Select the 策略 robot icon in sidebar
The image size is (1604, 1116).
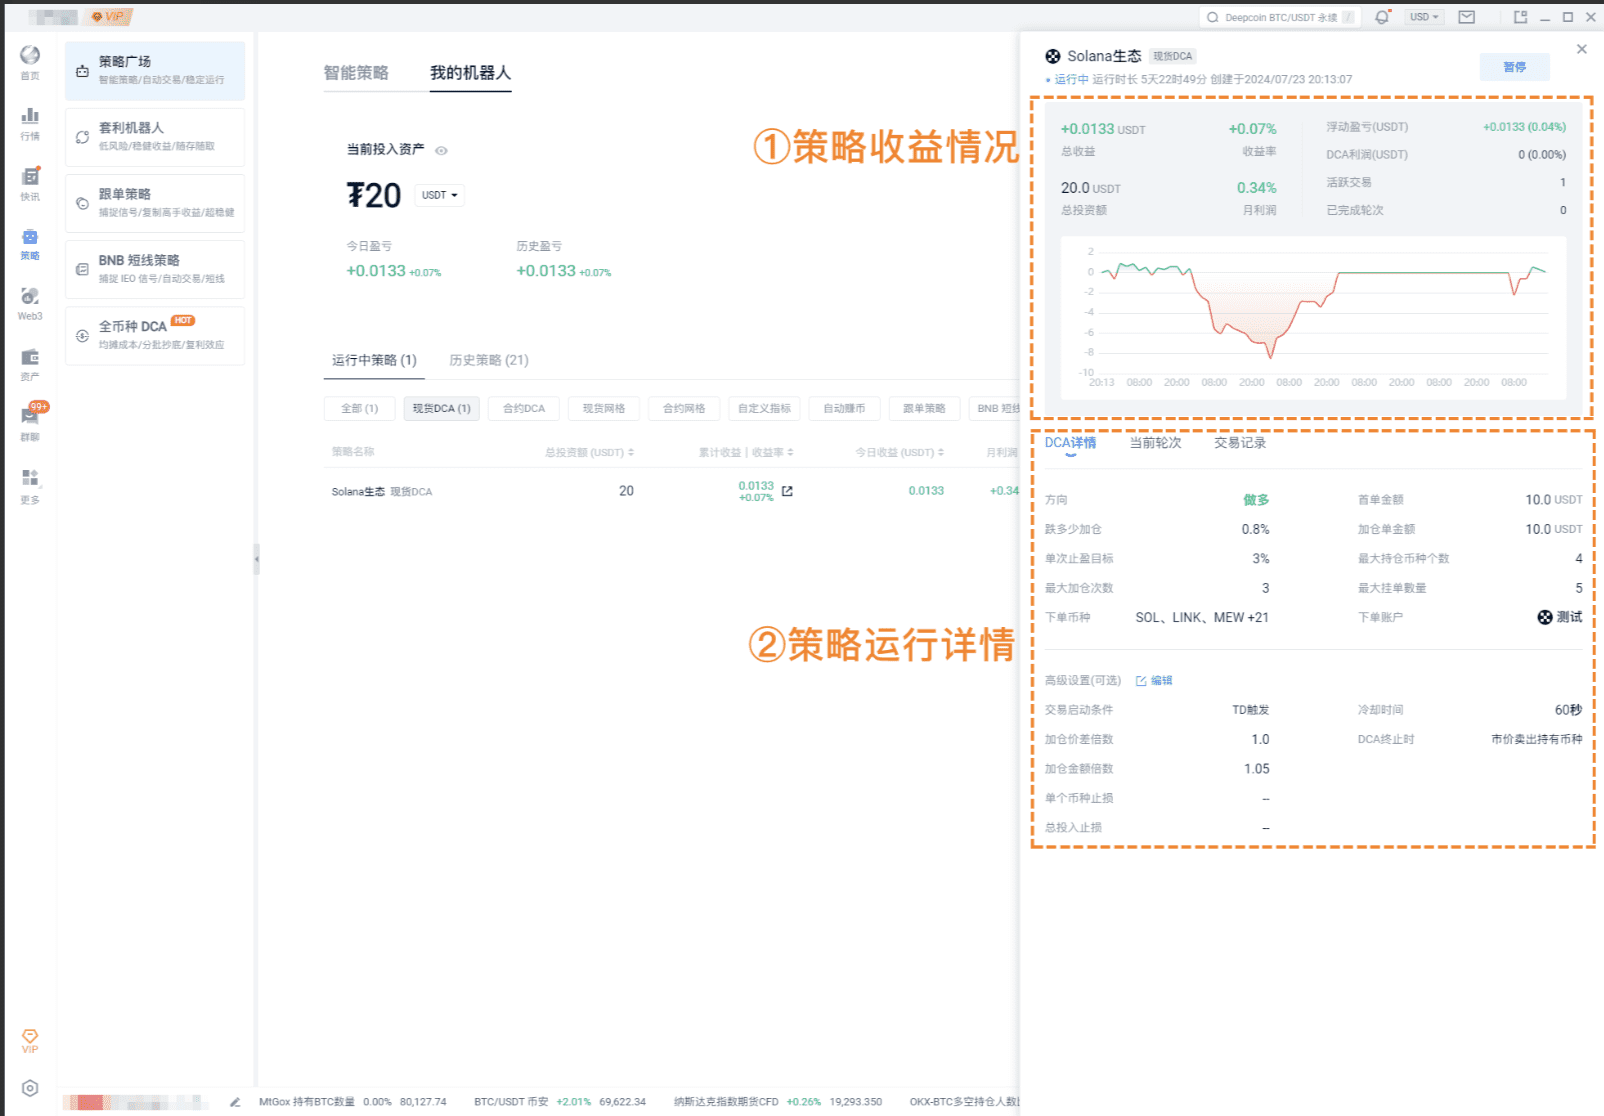click(30, 237)
